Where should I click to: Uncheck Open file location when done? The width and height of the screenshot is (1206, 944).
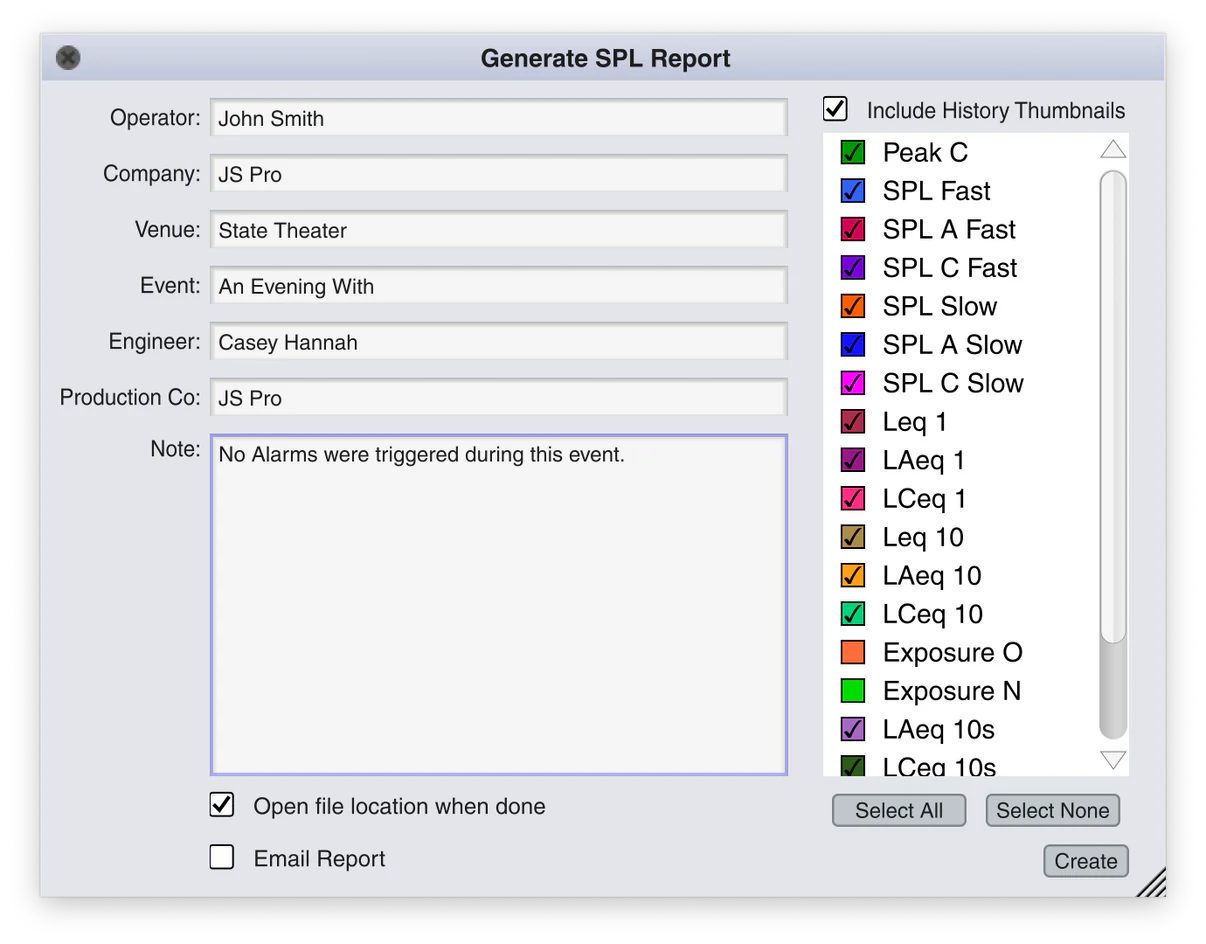222,805
